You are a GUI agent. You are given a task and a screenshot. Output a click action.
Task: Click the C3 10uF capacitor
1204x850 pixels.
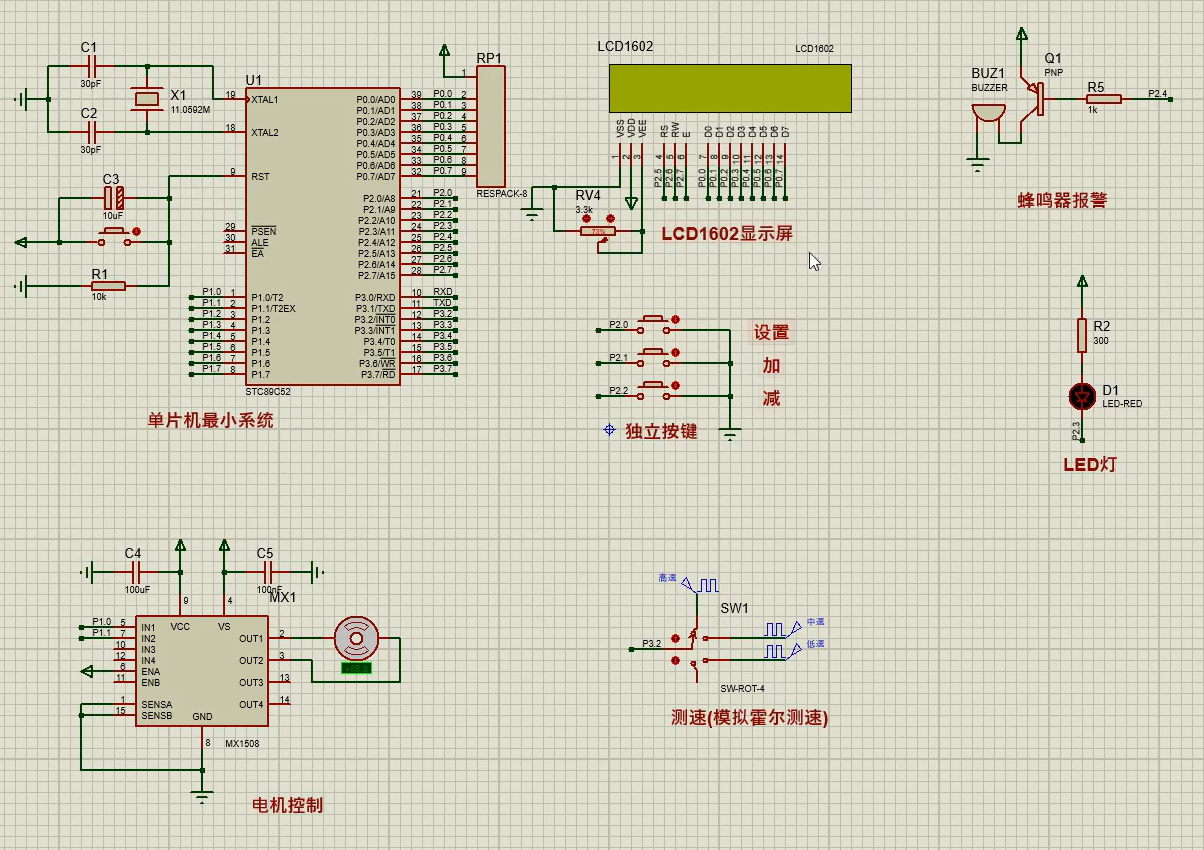point(114,198)
